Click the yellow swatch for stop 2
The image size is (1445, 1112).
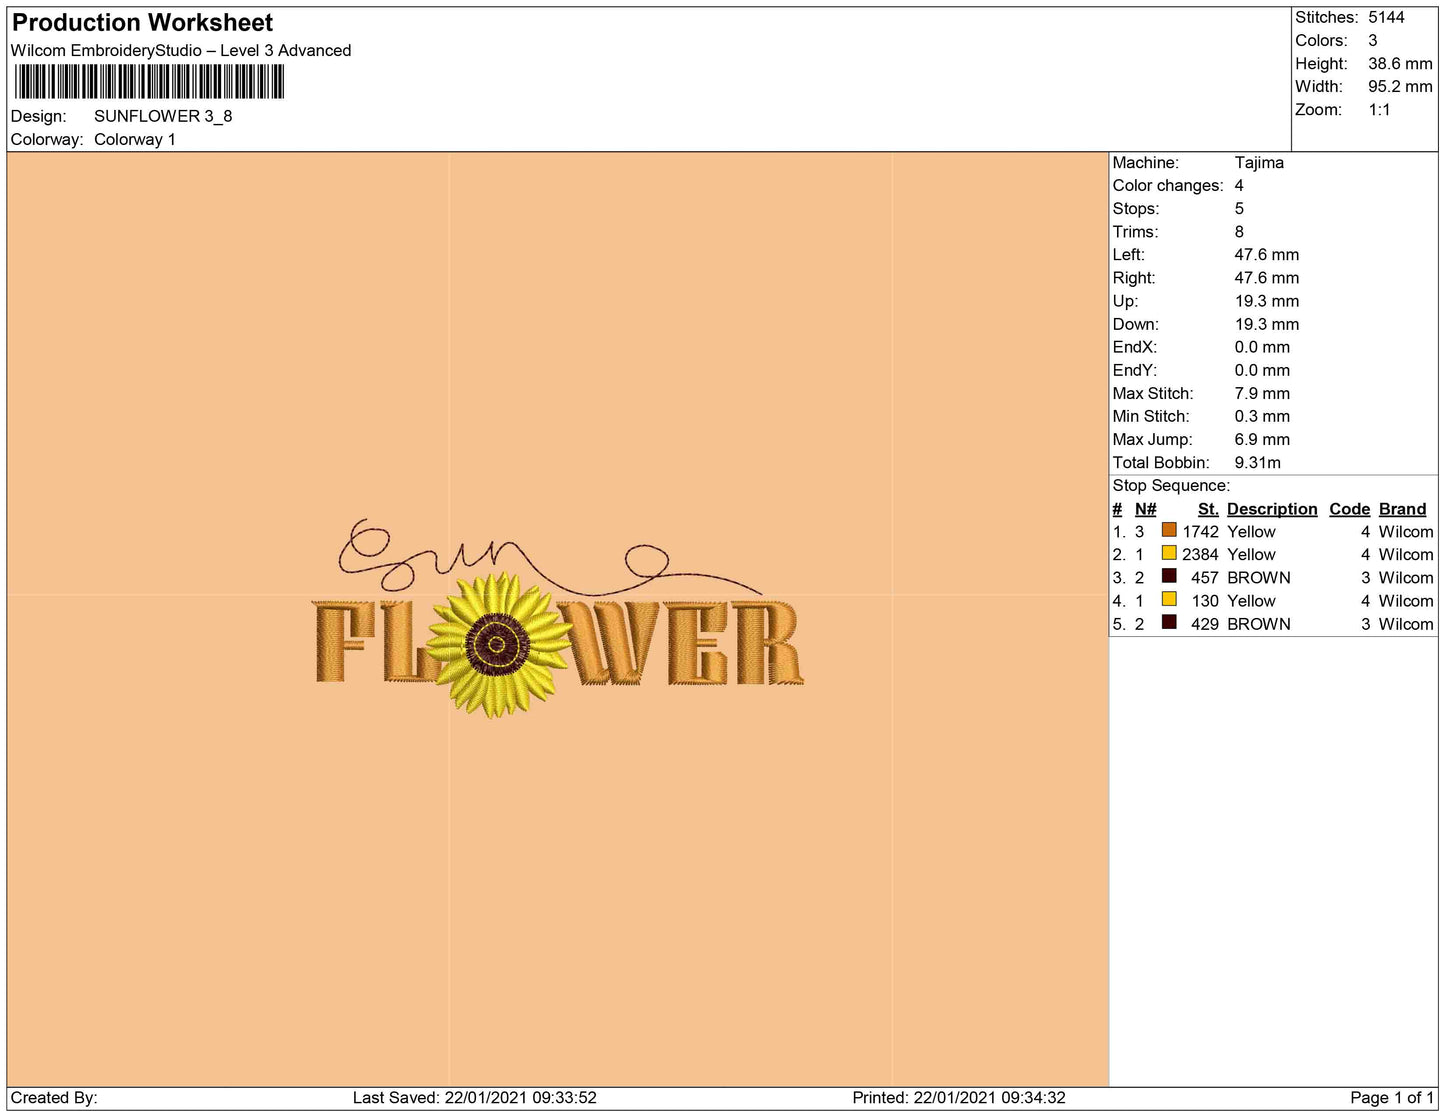coord(1168,553)
